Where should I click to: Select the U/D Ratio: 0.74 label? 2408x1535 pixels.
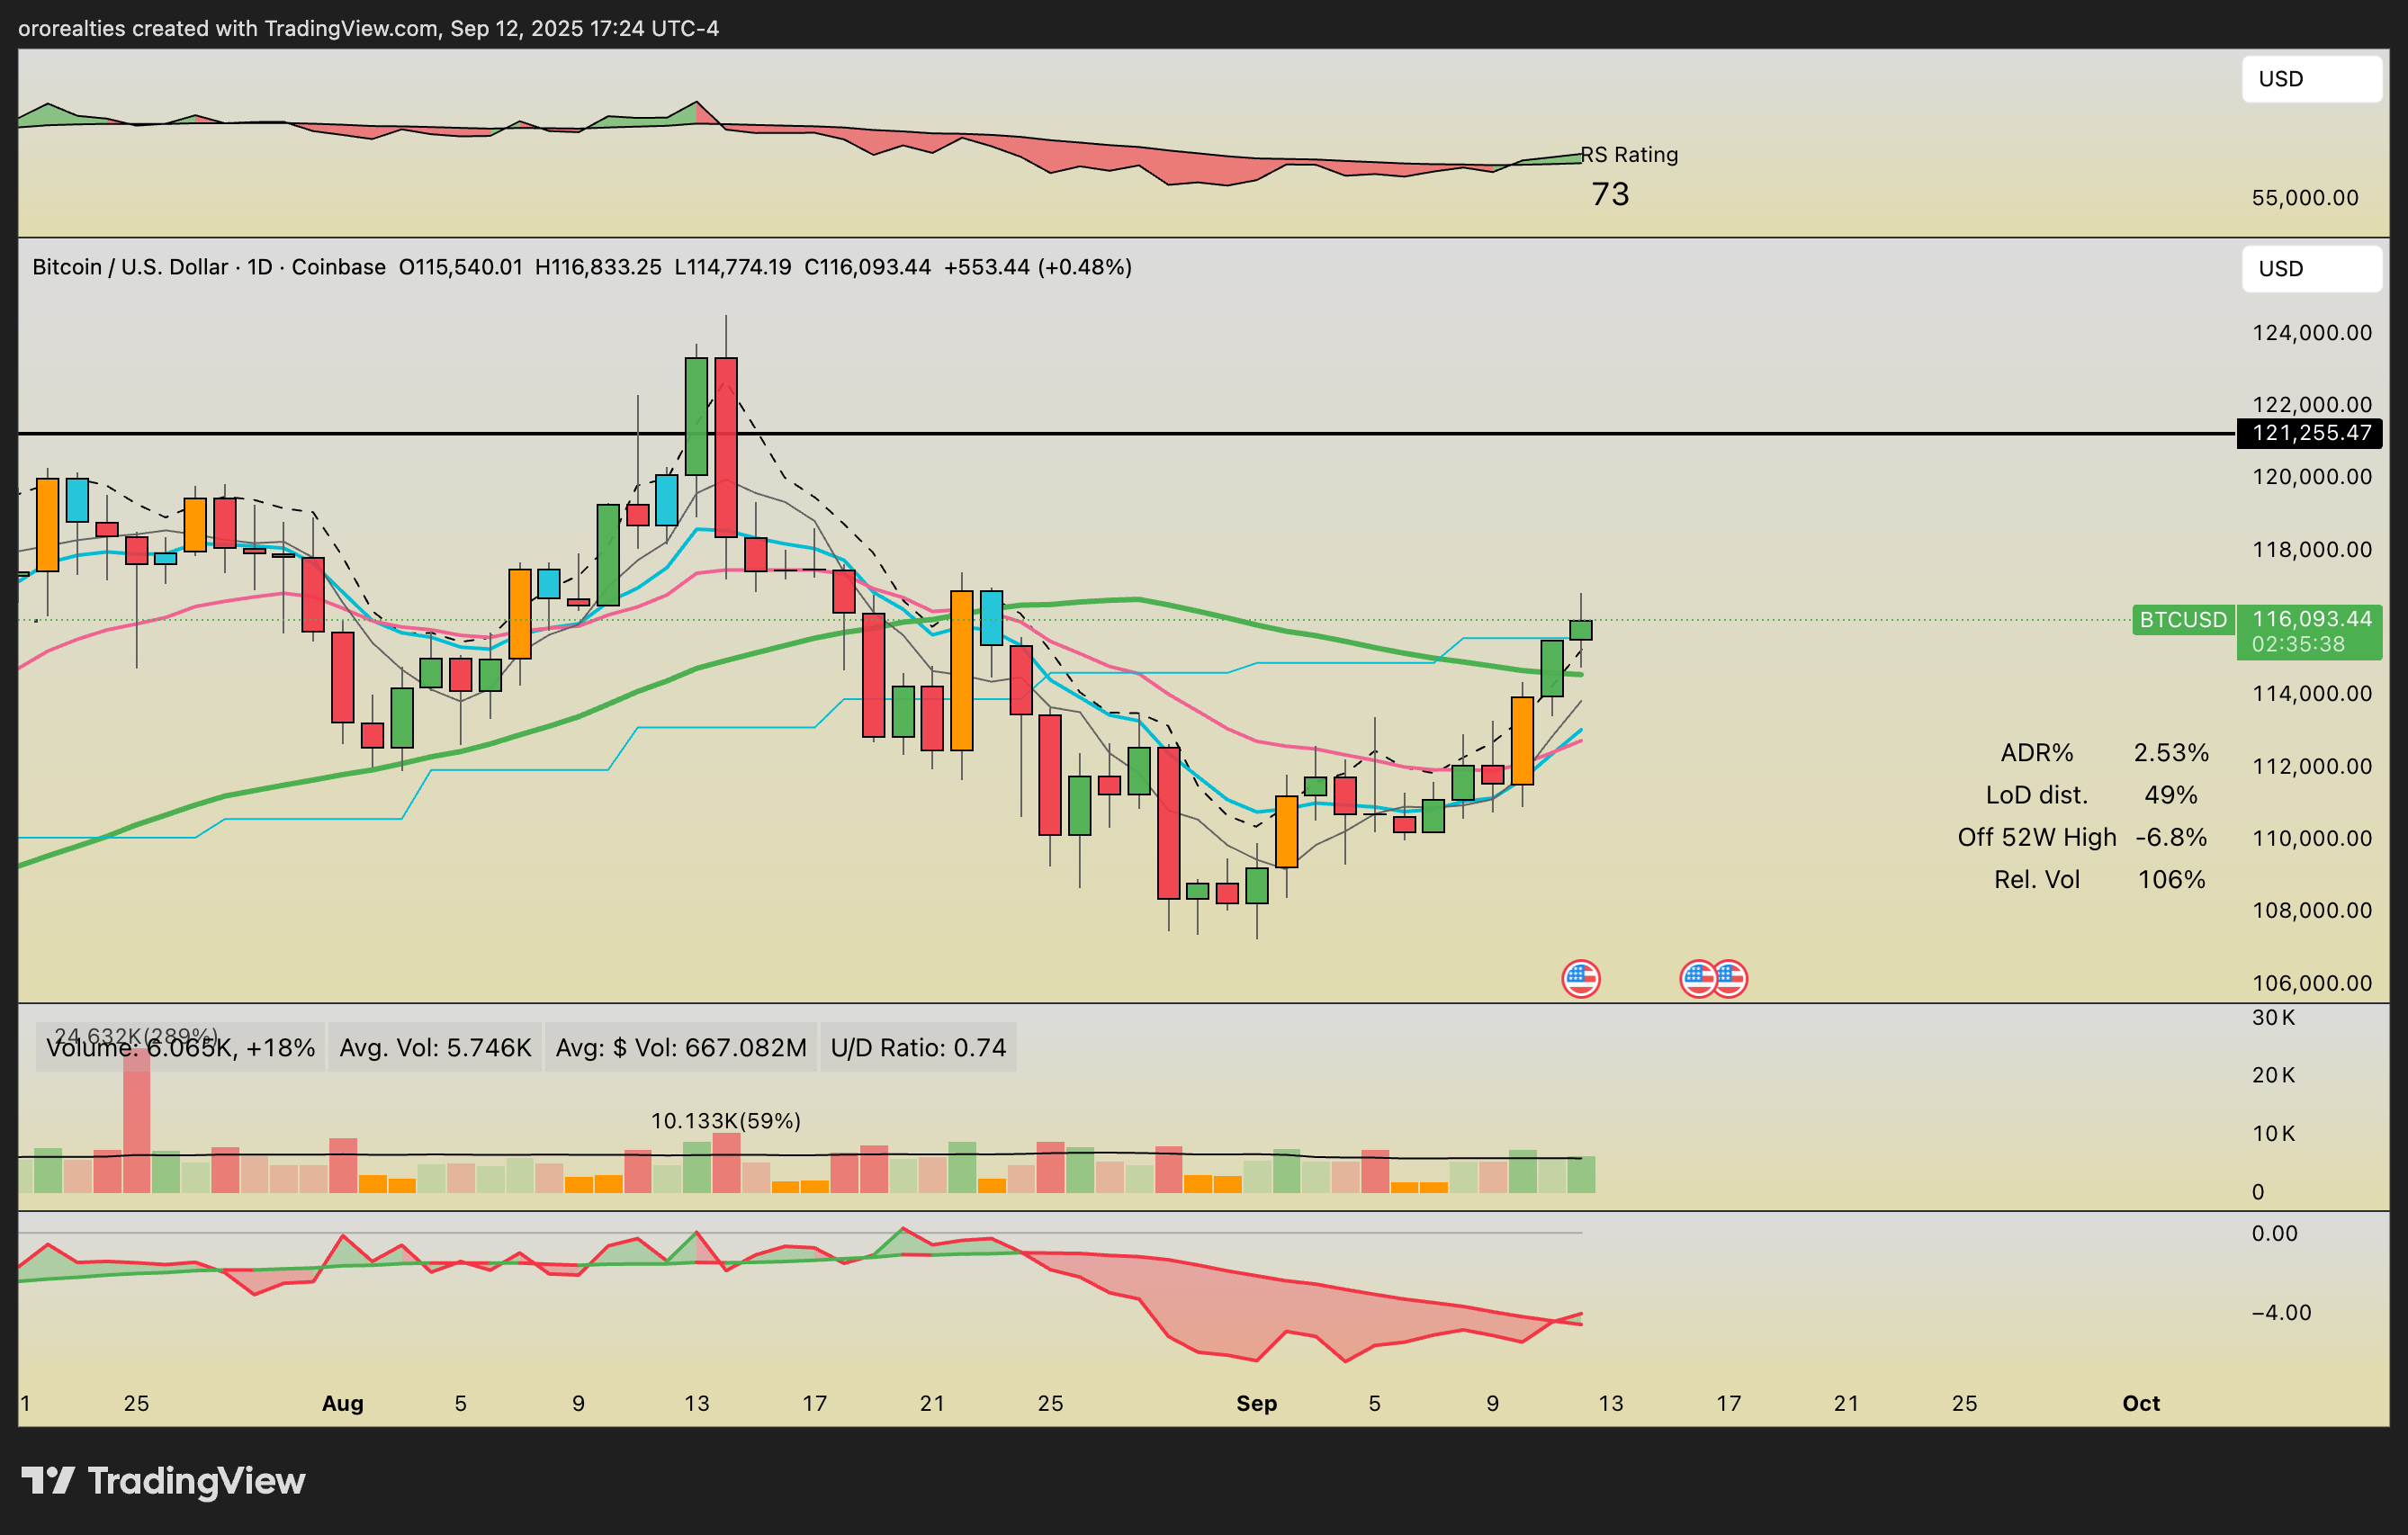tap(917, 1048)
